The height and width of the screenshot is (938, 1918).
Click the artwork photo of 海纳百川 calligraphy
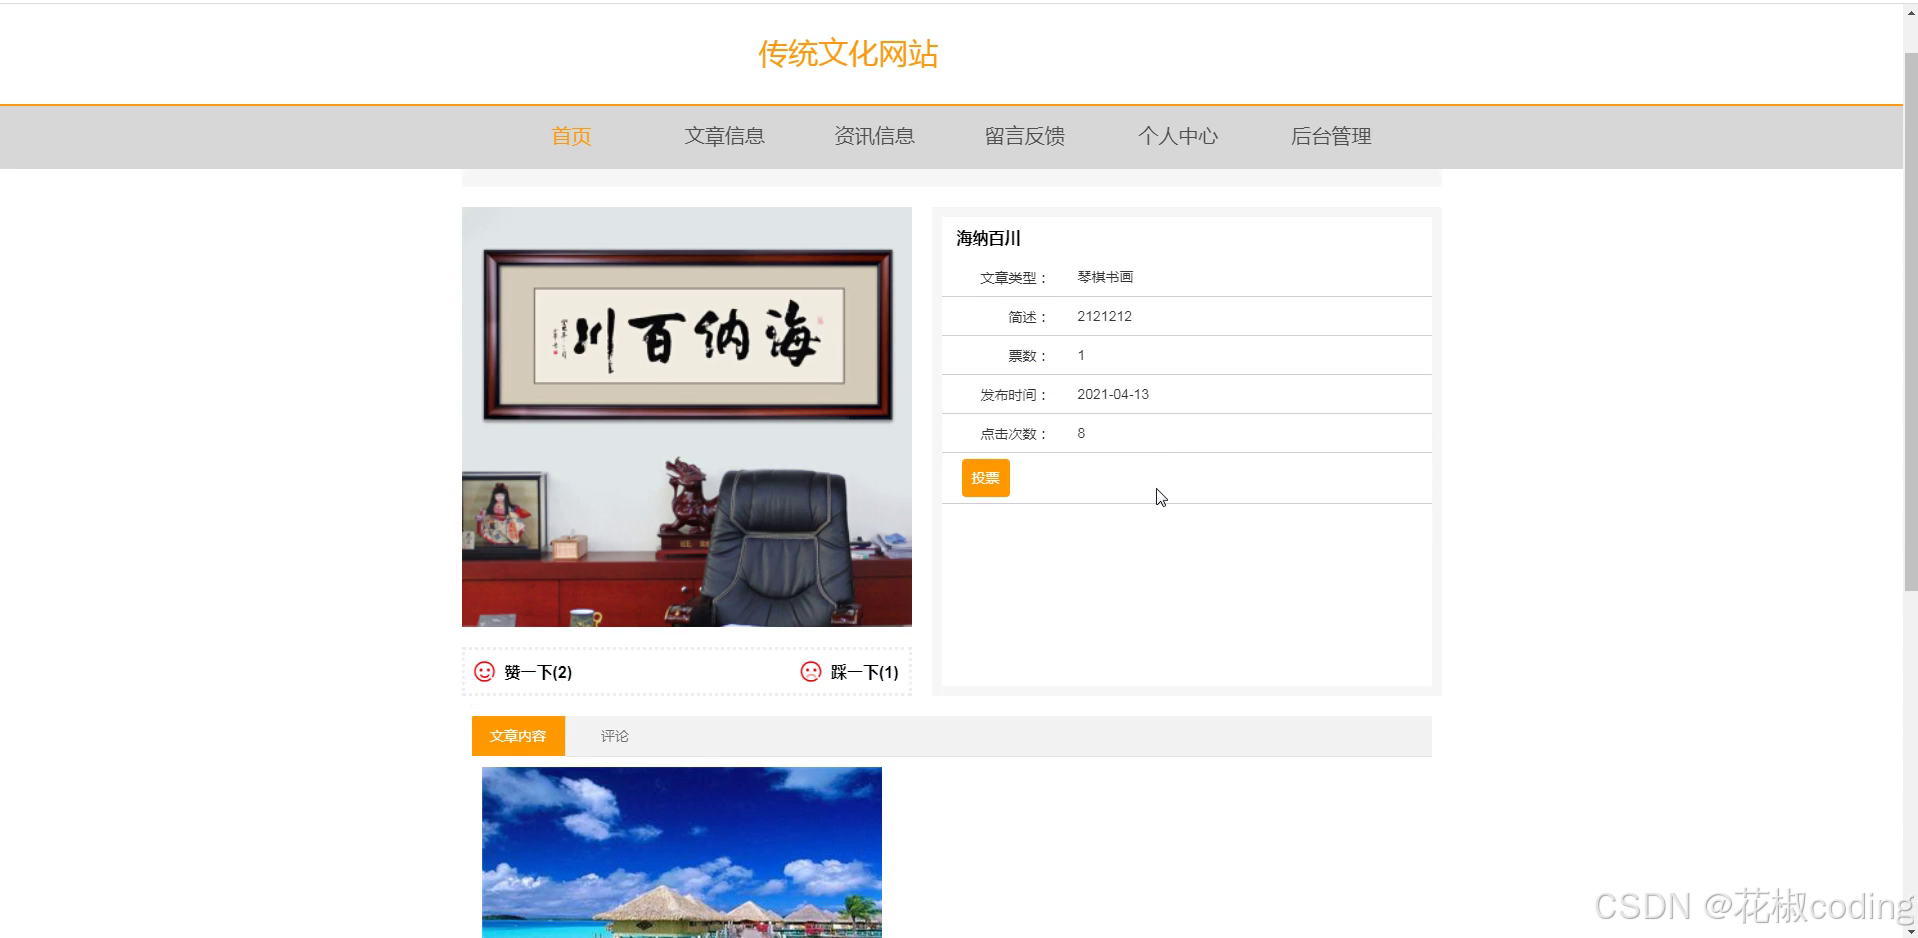click(x=686, y=417)
